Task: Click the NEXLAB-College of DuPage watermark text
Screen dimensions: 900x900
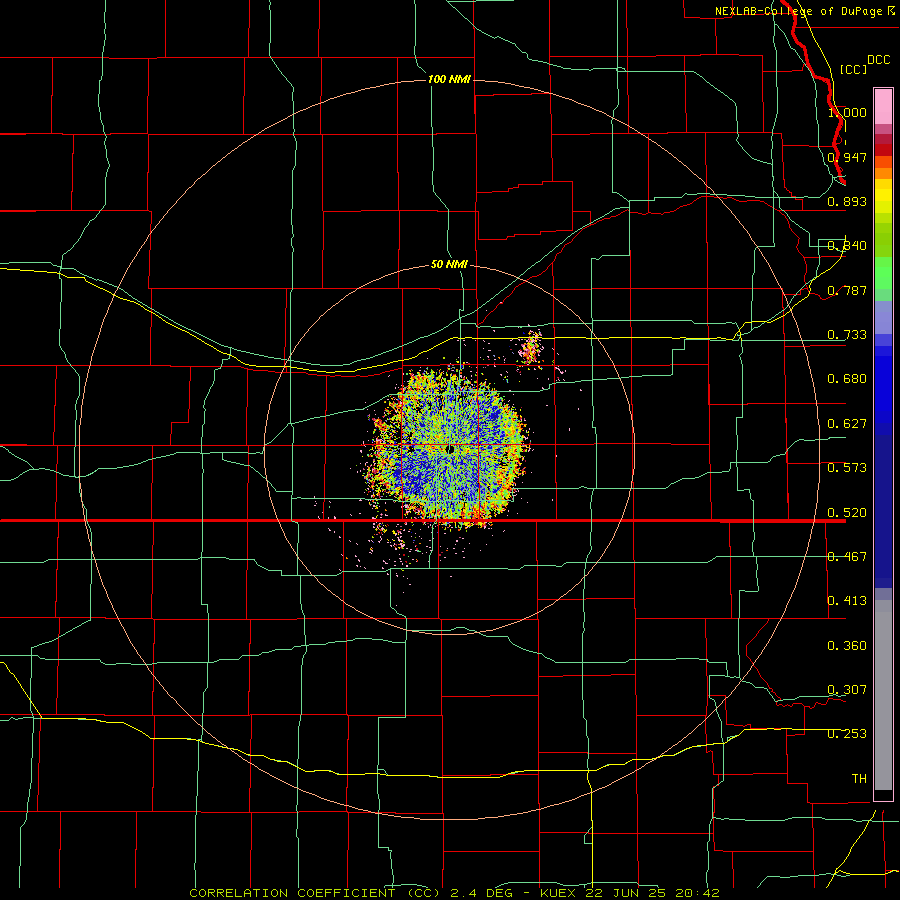Action: 804,11
